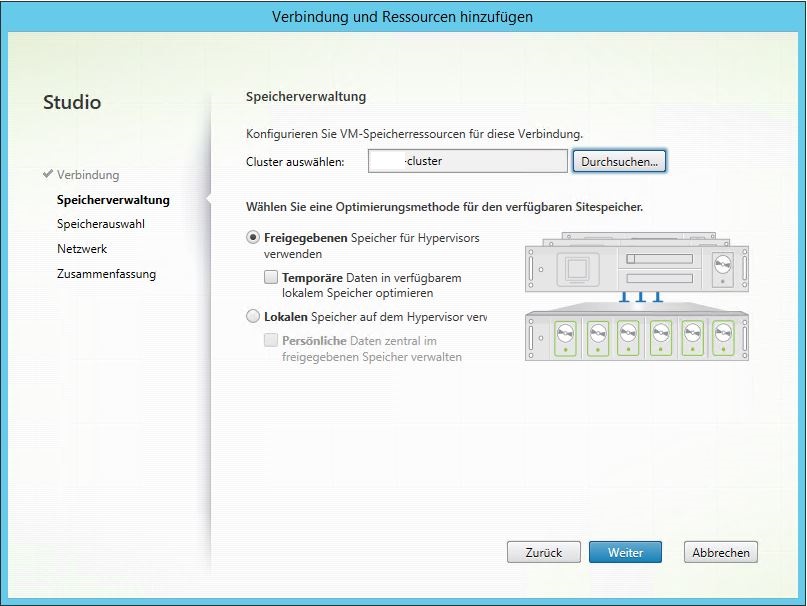Viewport: 807px width, 606px height.
Task: Open the Speicherauswahl step in the sidebar
Action: (x=101, y=224)
